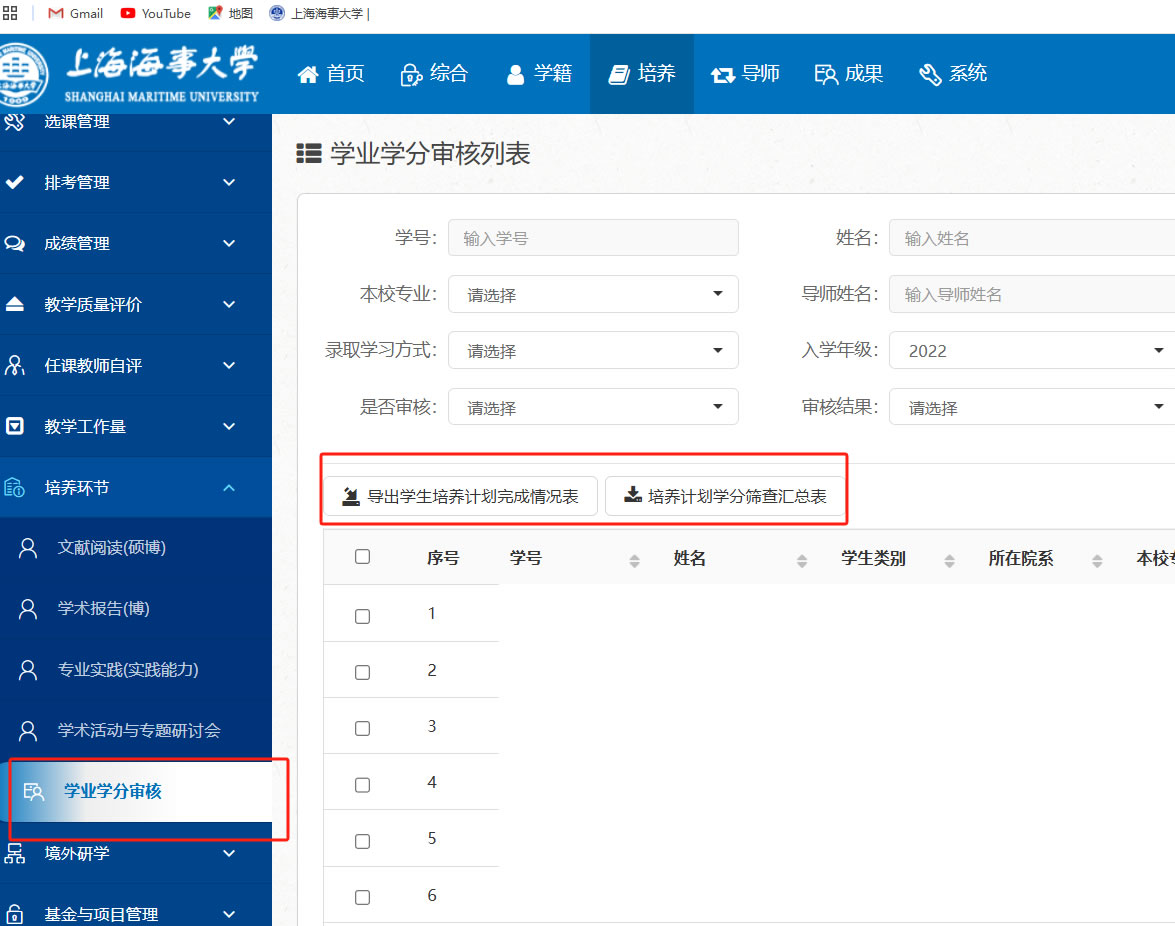Image resolution: width=1175 pixels, height=926 pixels.
Task: Focus the 姓名 input field
Action: click(1032, 237)
